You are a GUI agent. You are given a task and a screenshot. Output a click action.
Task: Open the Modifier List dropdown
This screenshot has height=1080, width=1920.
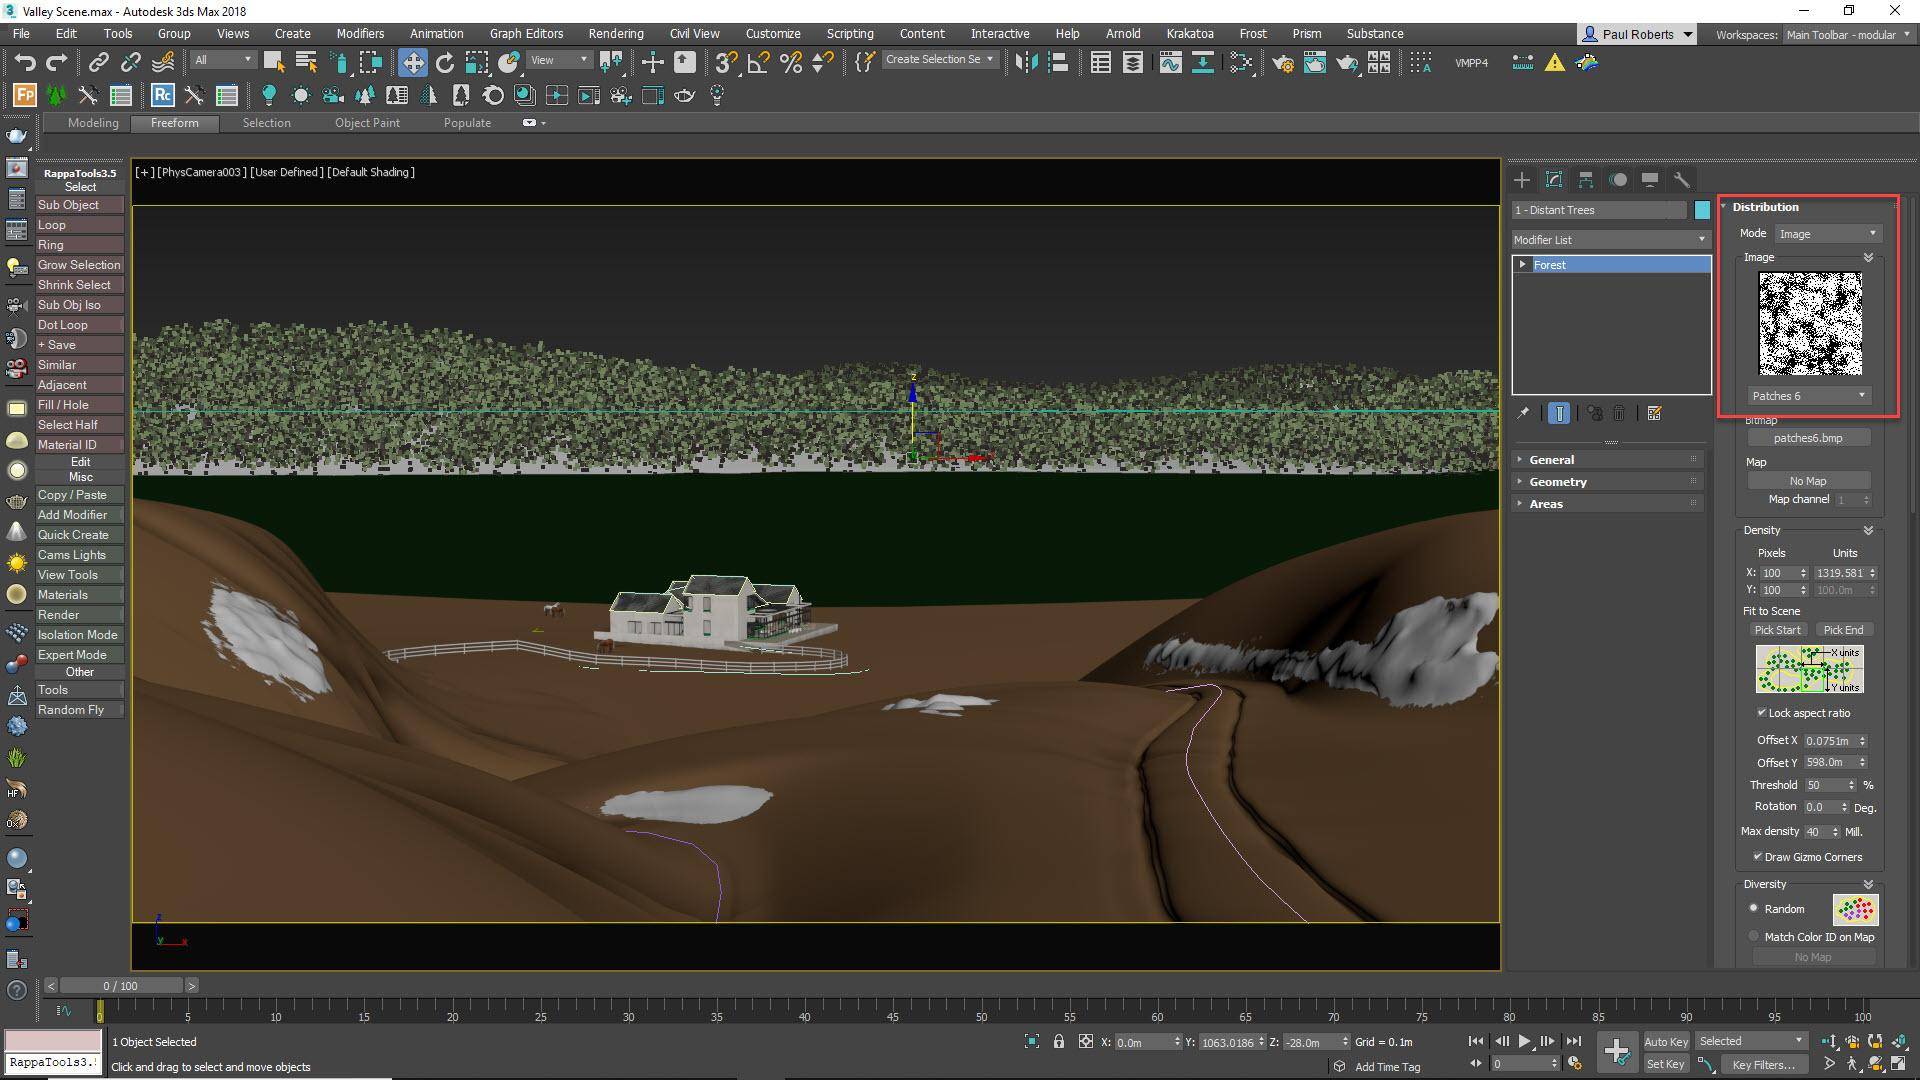[1702, 240]
